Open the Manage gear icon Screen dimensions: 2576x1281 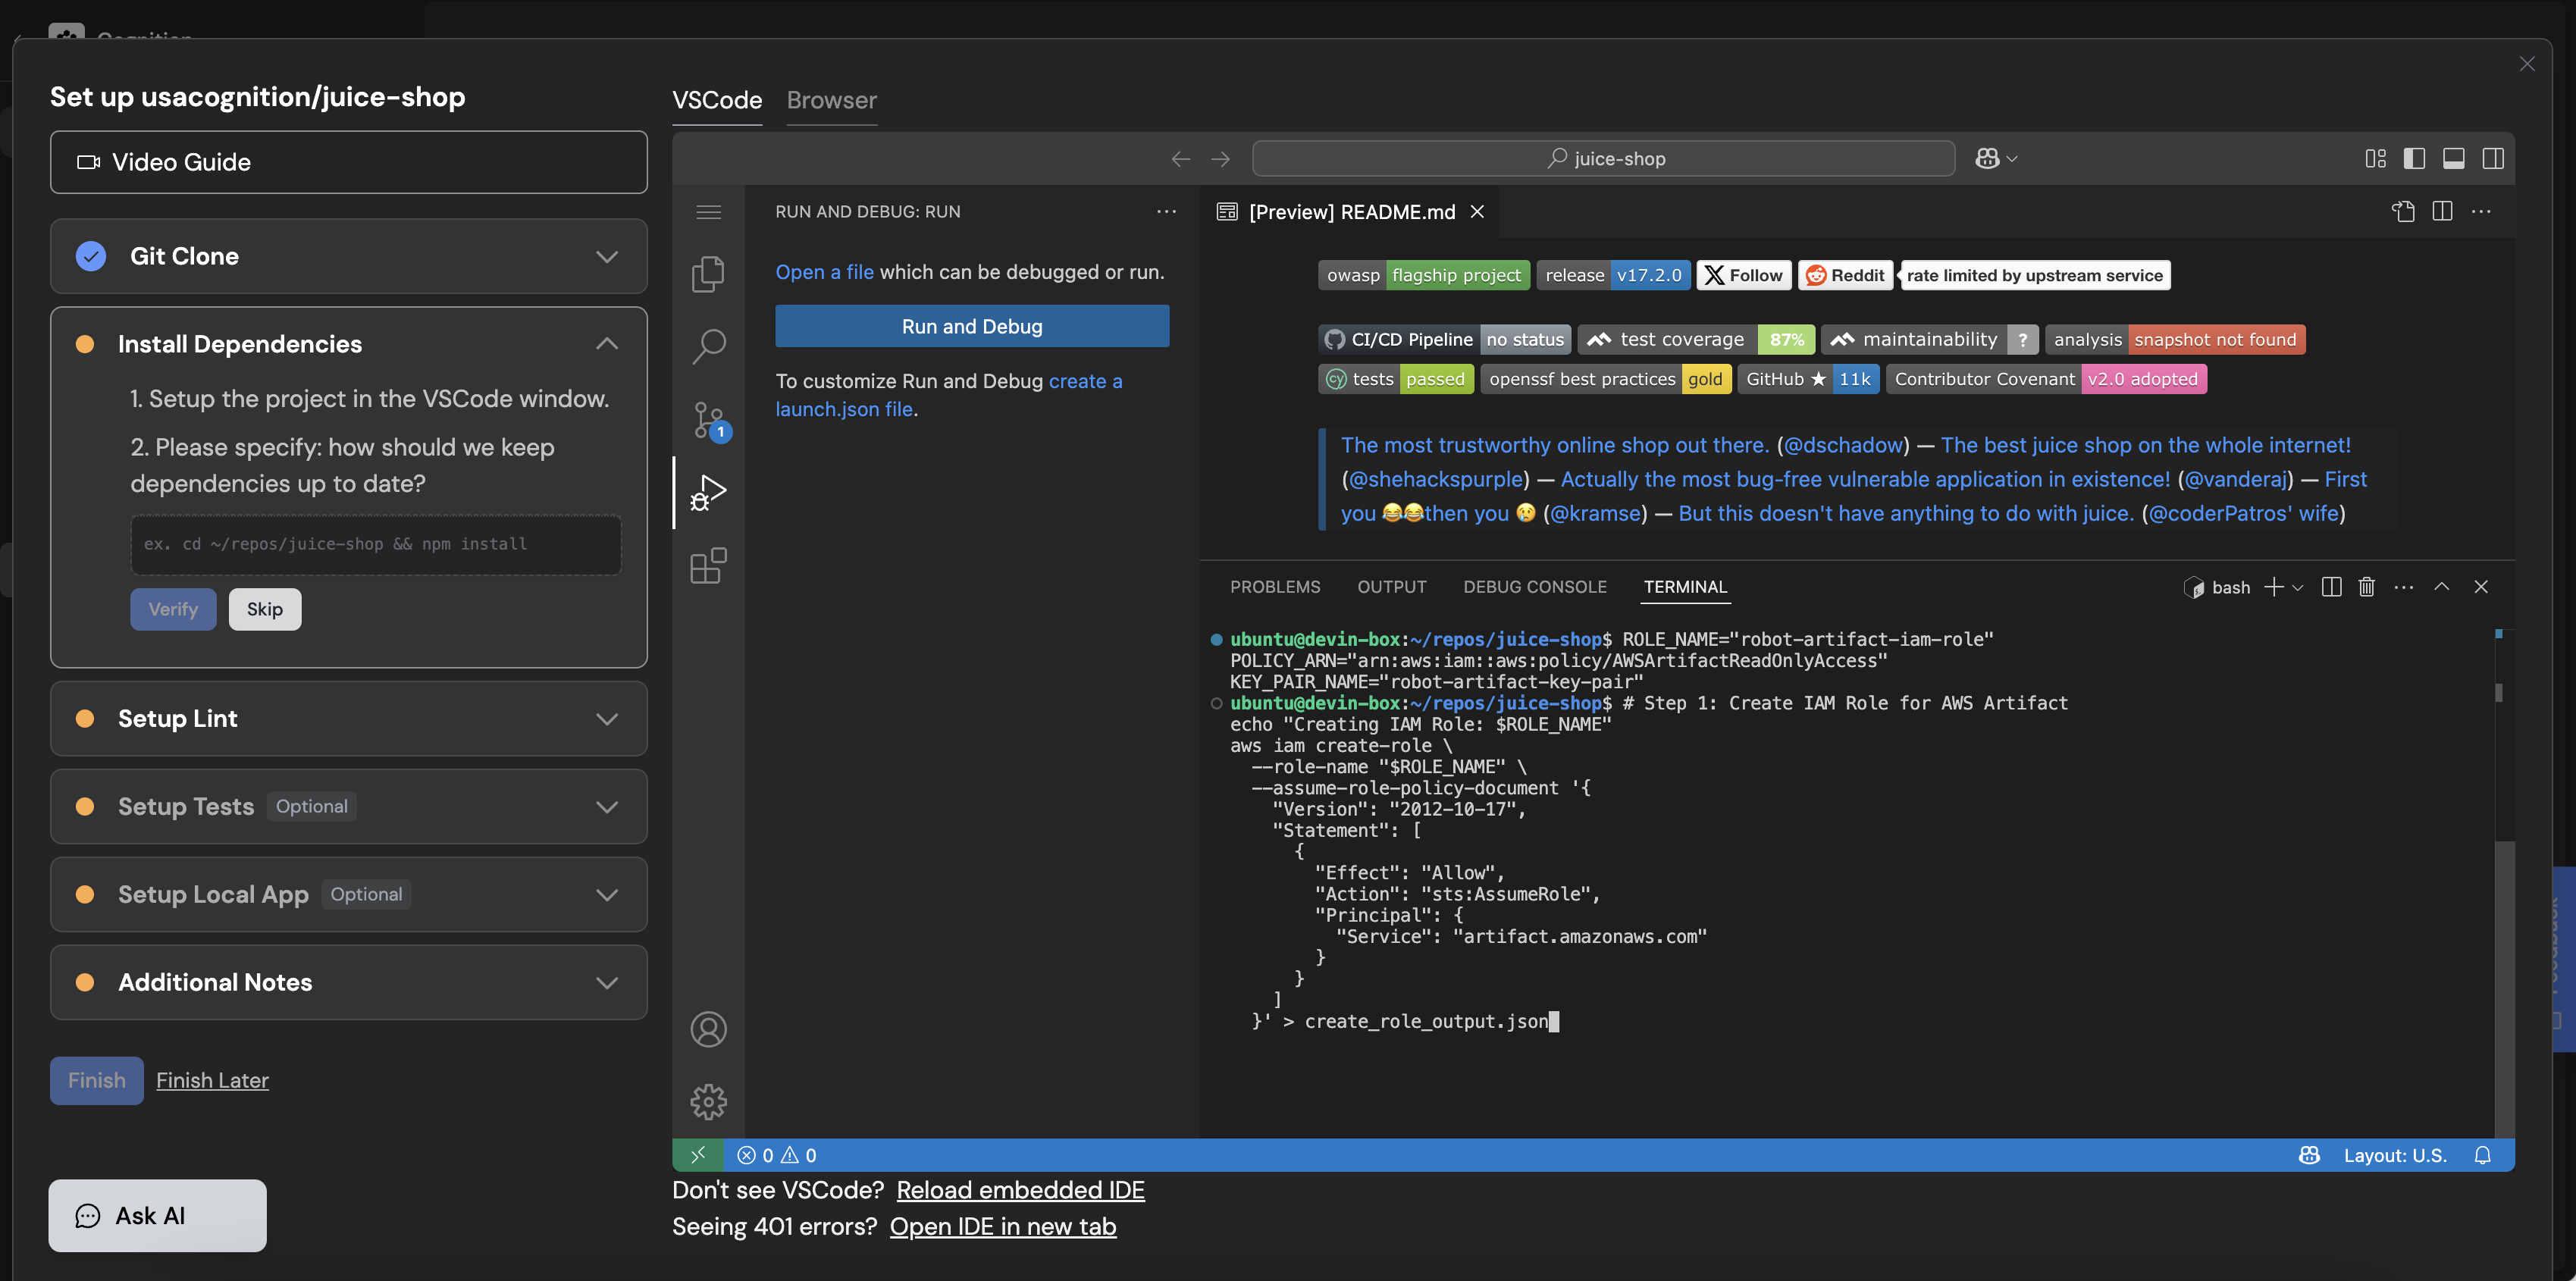(708, 1102)
